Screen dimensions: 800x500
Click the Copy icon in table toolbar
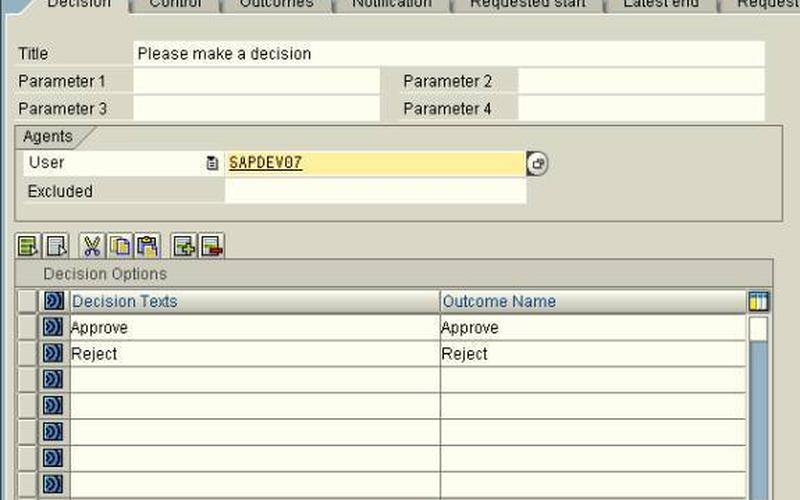tap(120, 245)
